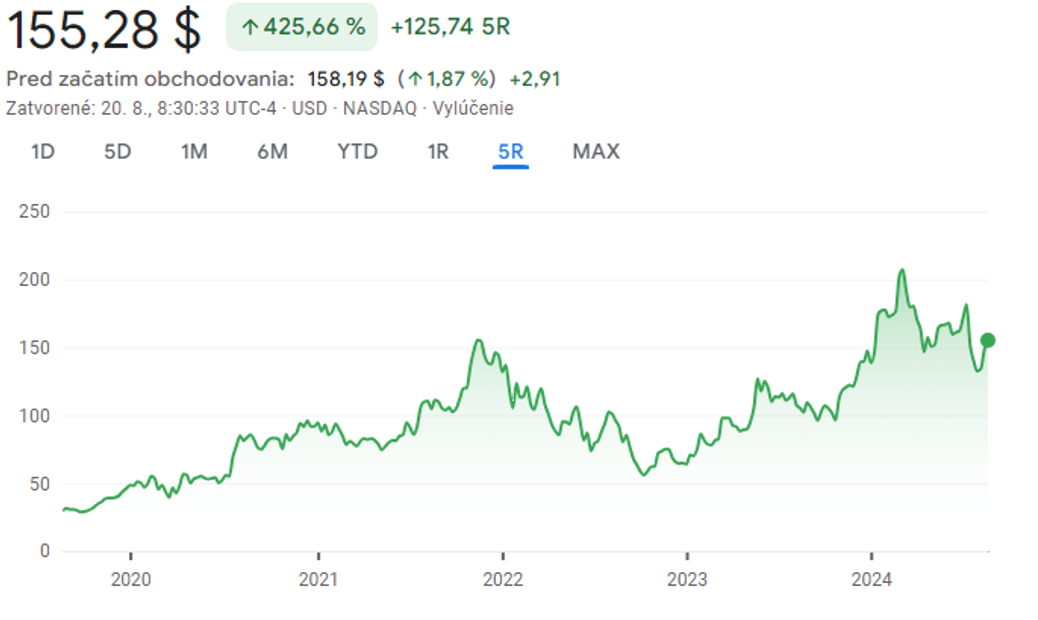This screenshot has height=620, width=1038.
Task: Click the green 425,66 % change badge
Action: [302, 27]
